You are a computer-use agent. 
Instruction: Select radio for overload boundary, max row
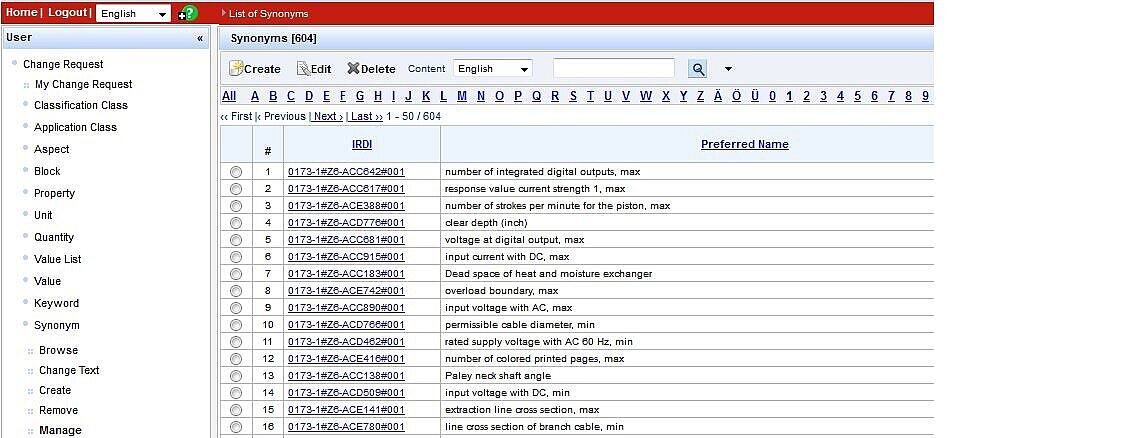[236, 291]
